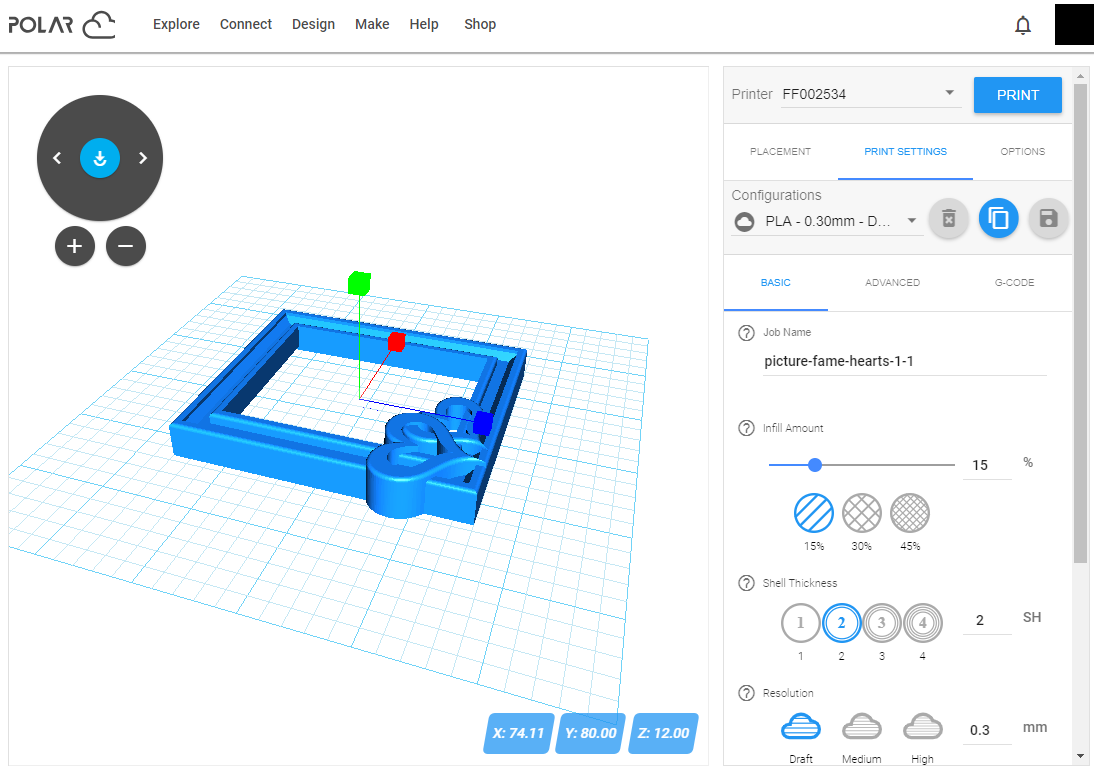Viewport: 1094px width, 770px height.
Task: Adjust the Infill Amount slider handle
Action: (815, 465)
